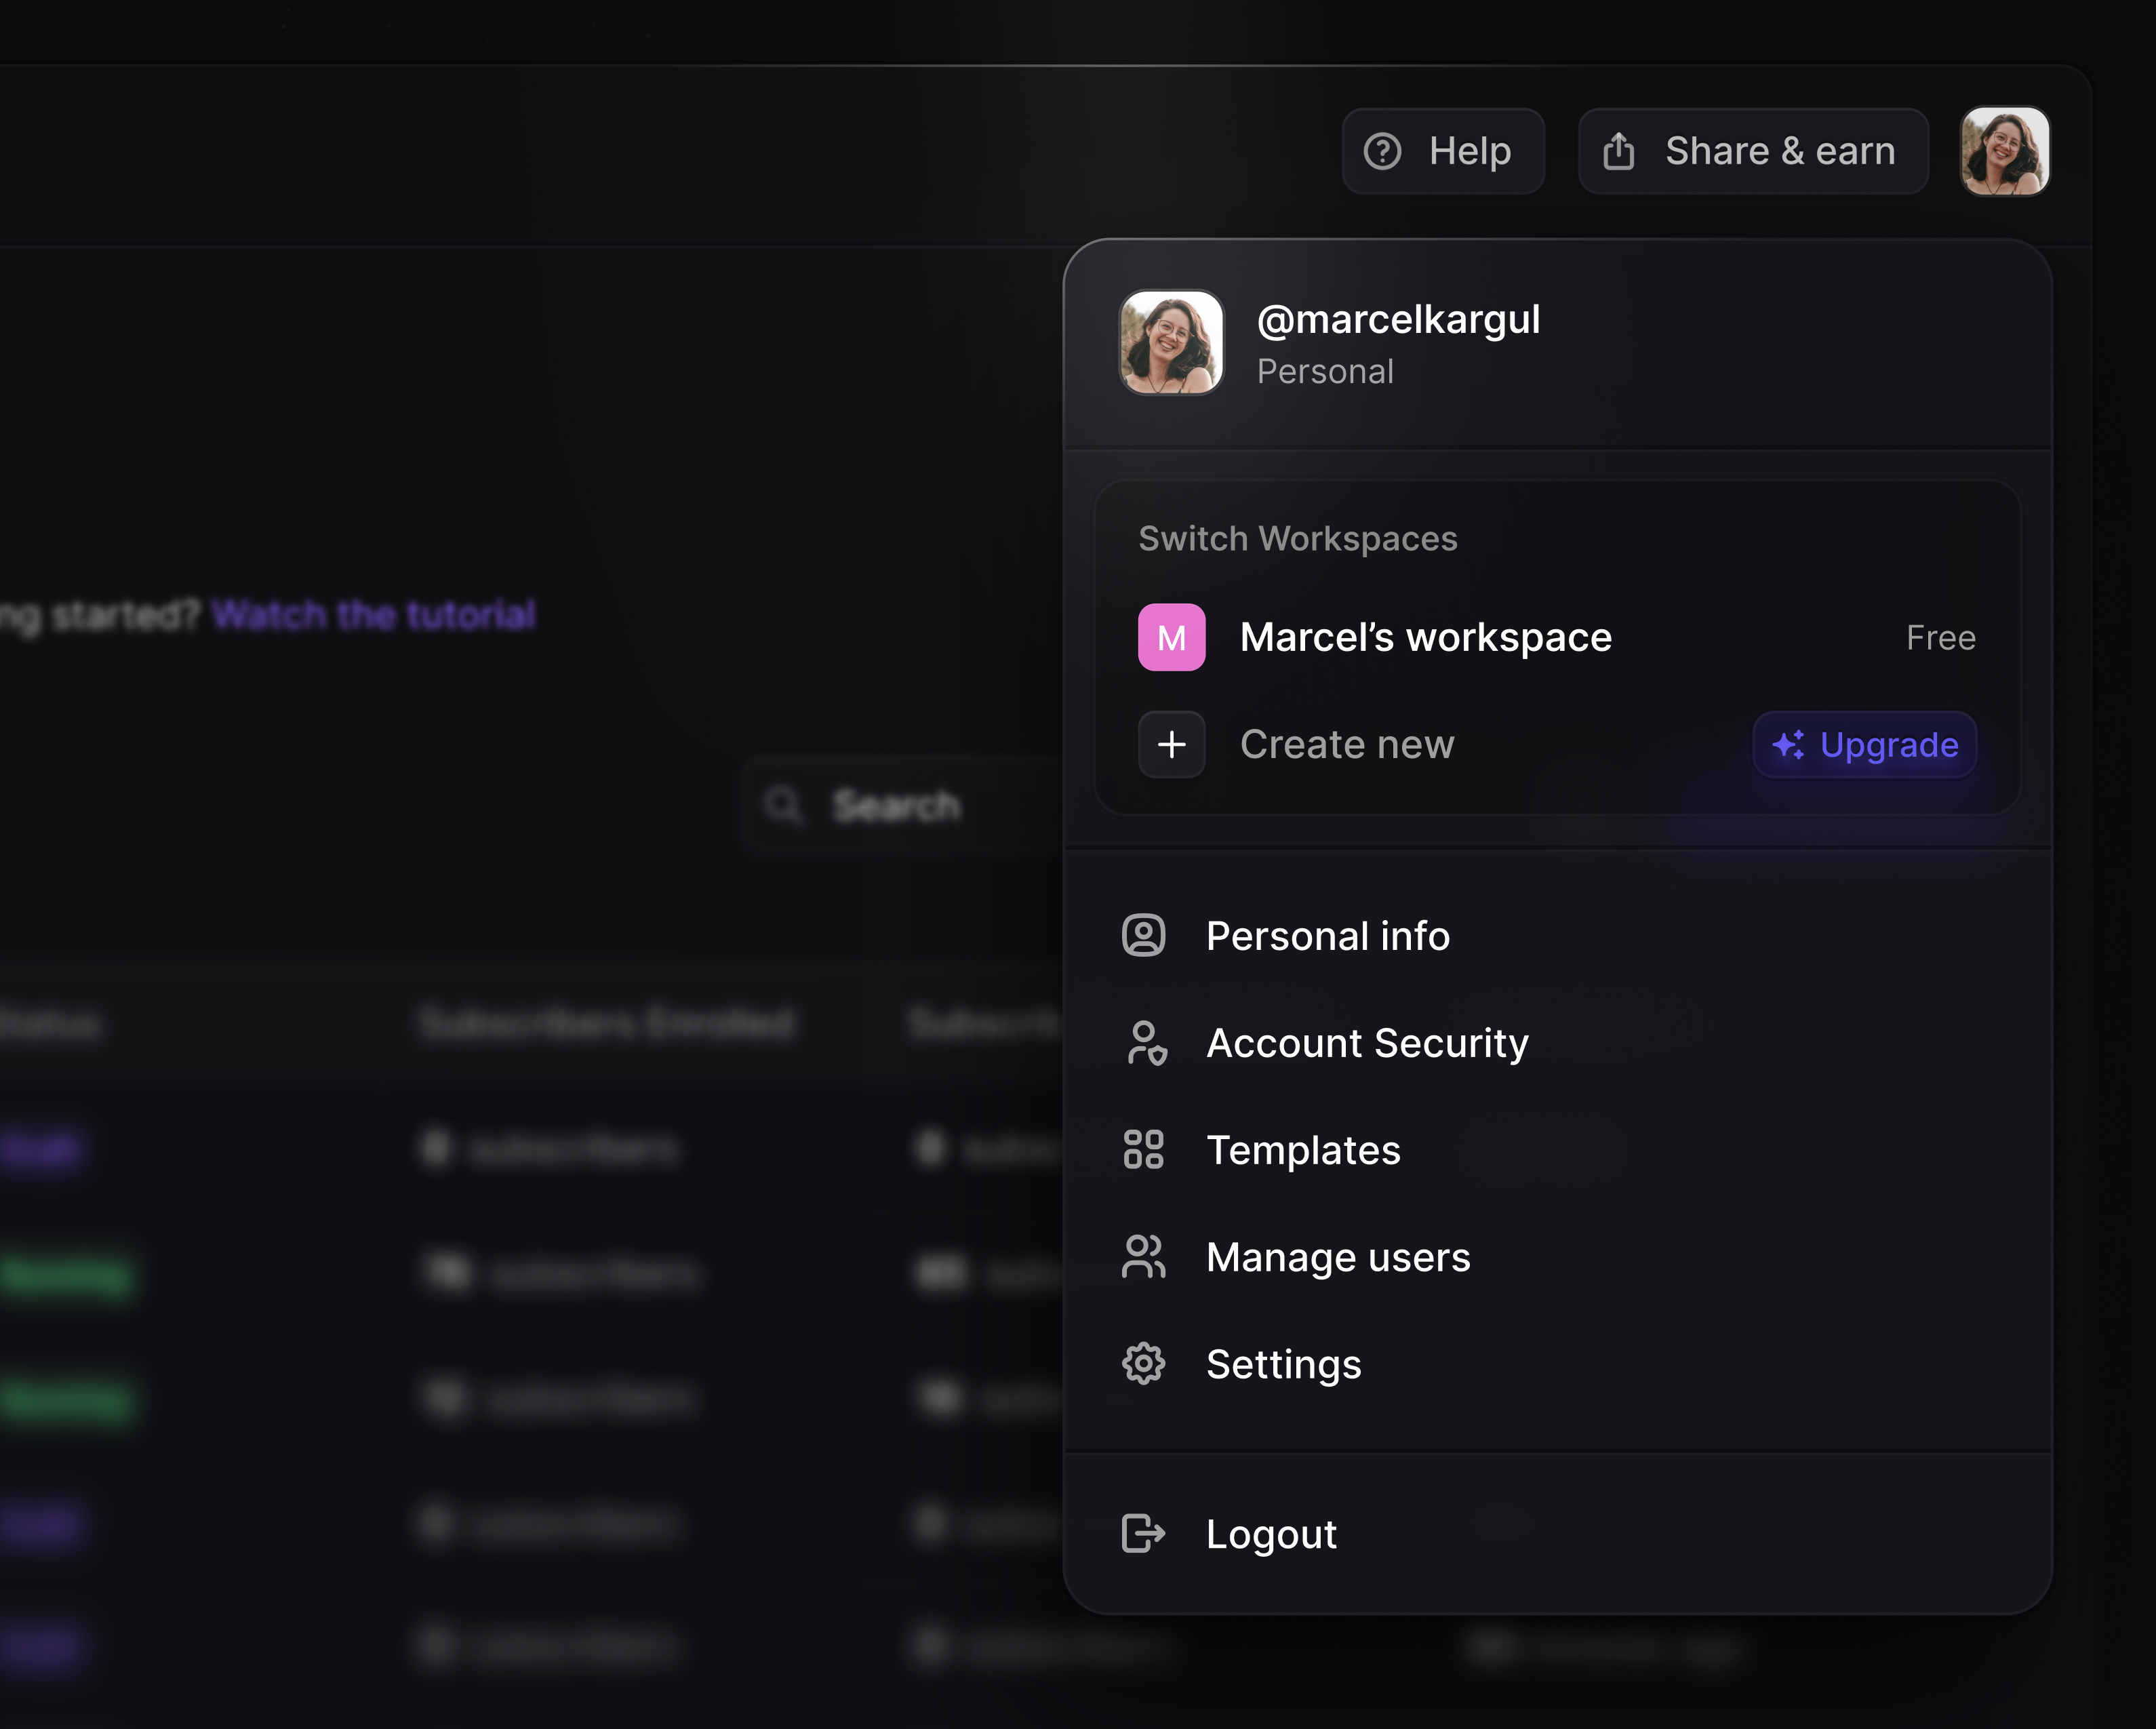Open the Help button
This screenshot has height=1729, width=2156.
pos(1443,151)
